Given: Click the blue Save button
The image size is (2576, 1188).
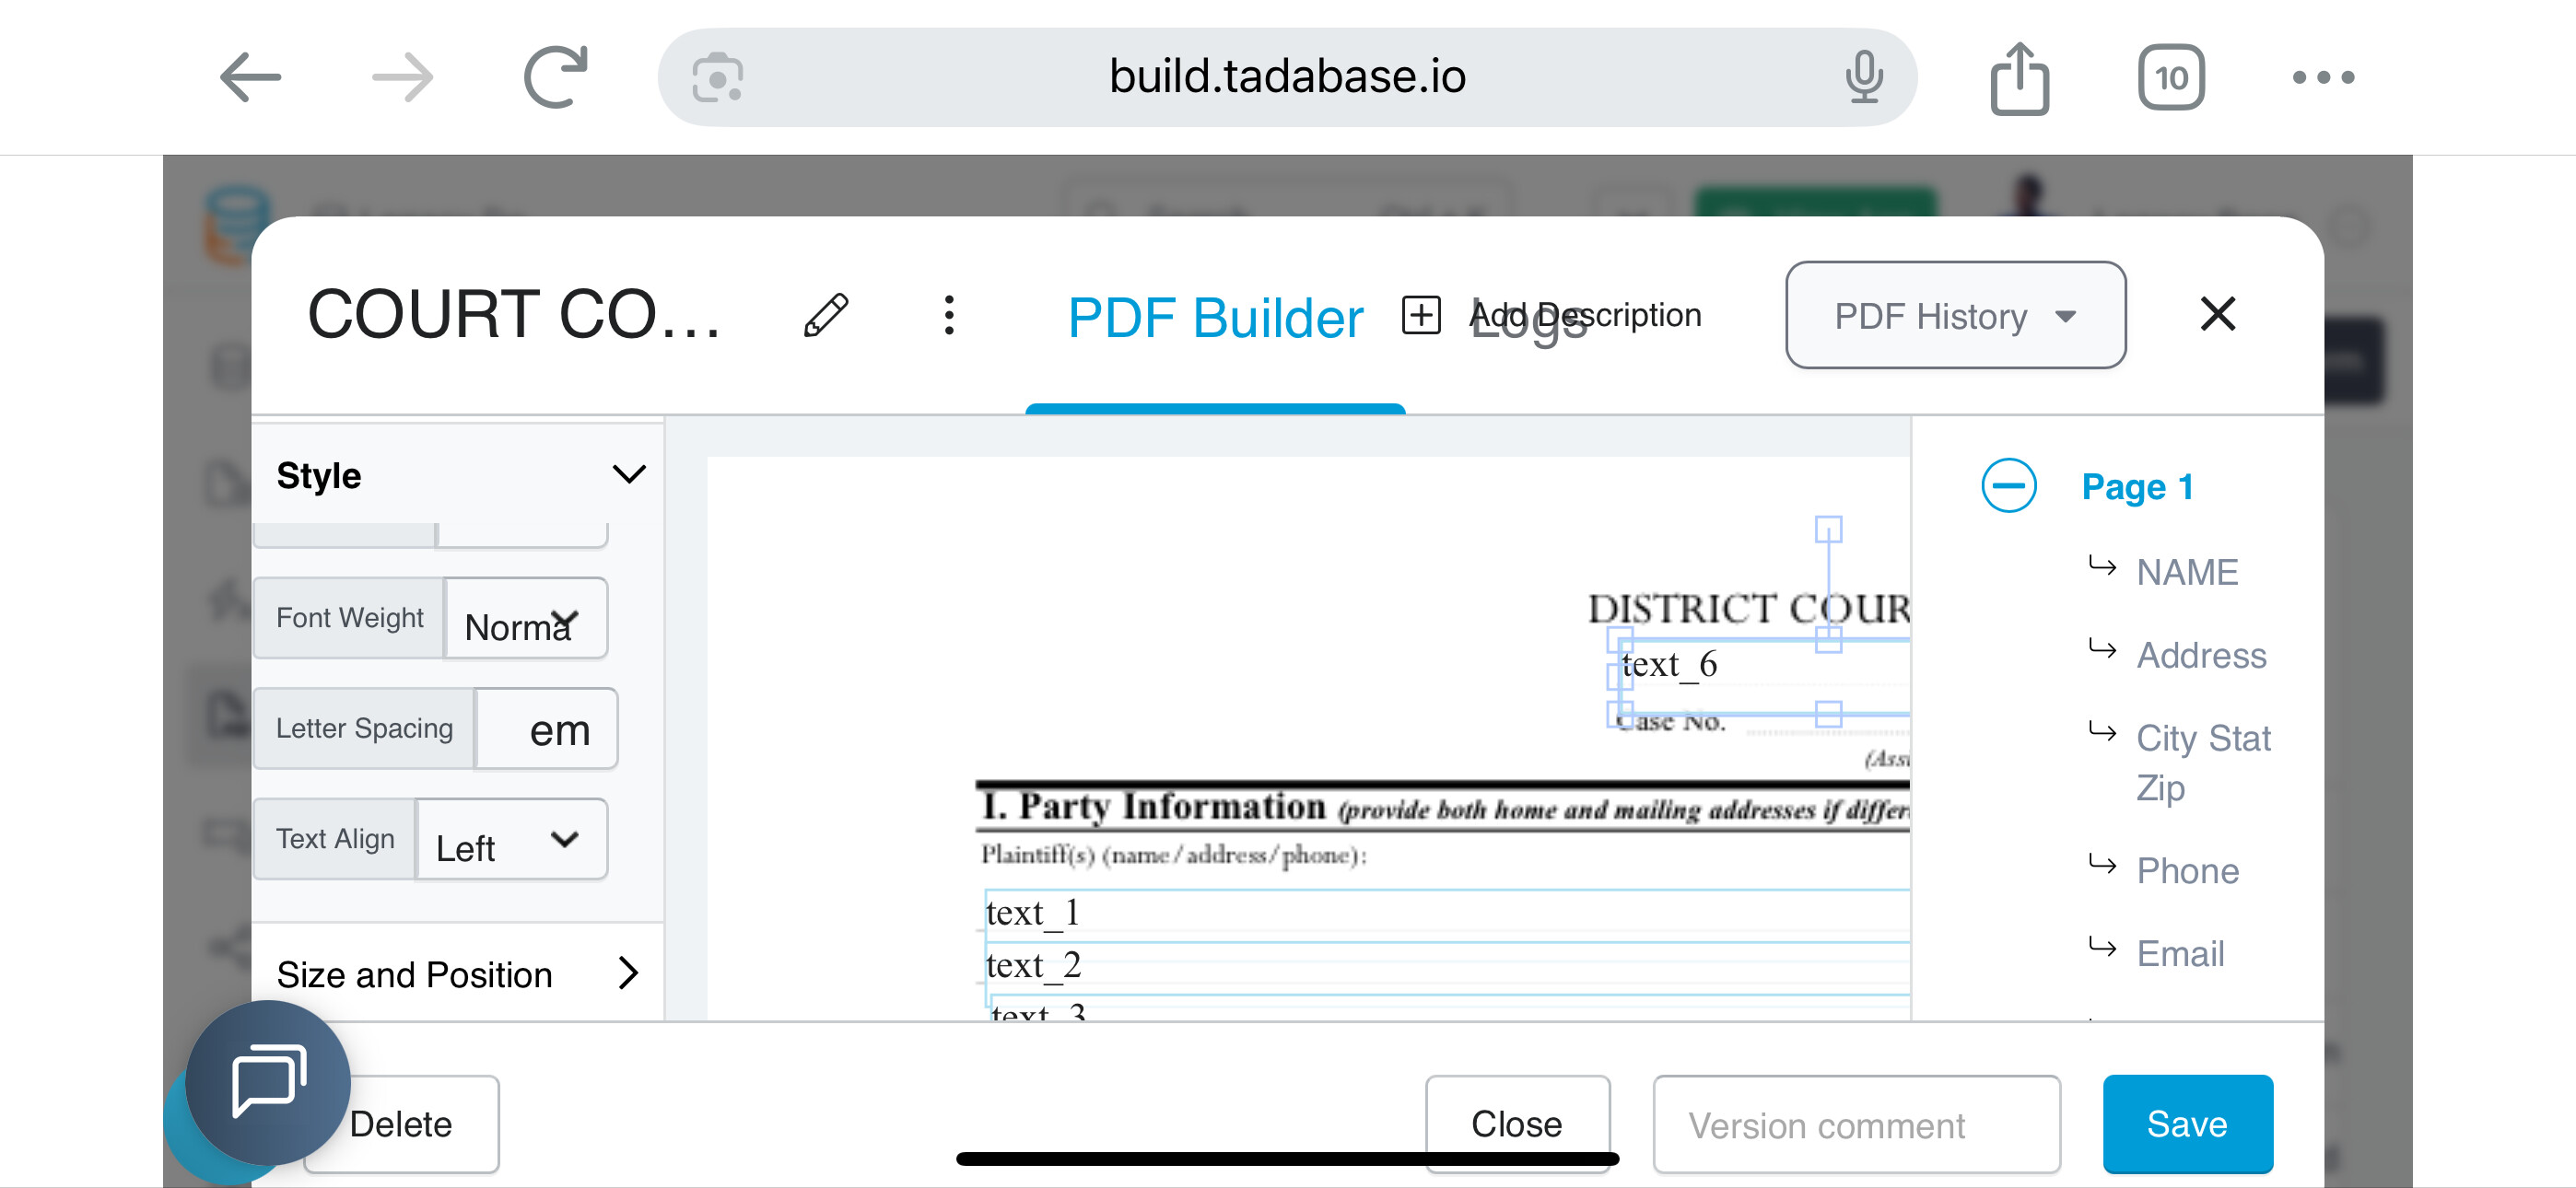Looking at the screenshot, I should 2186,1123.
